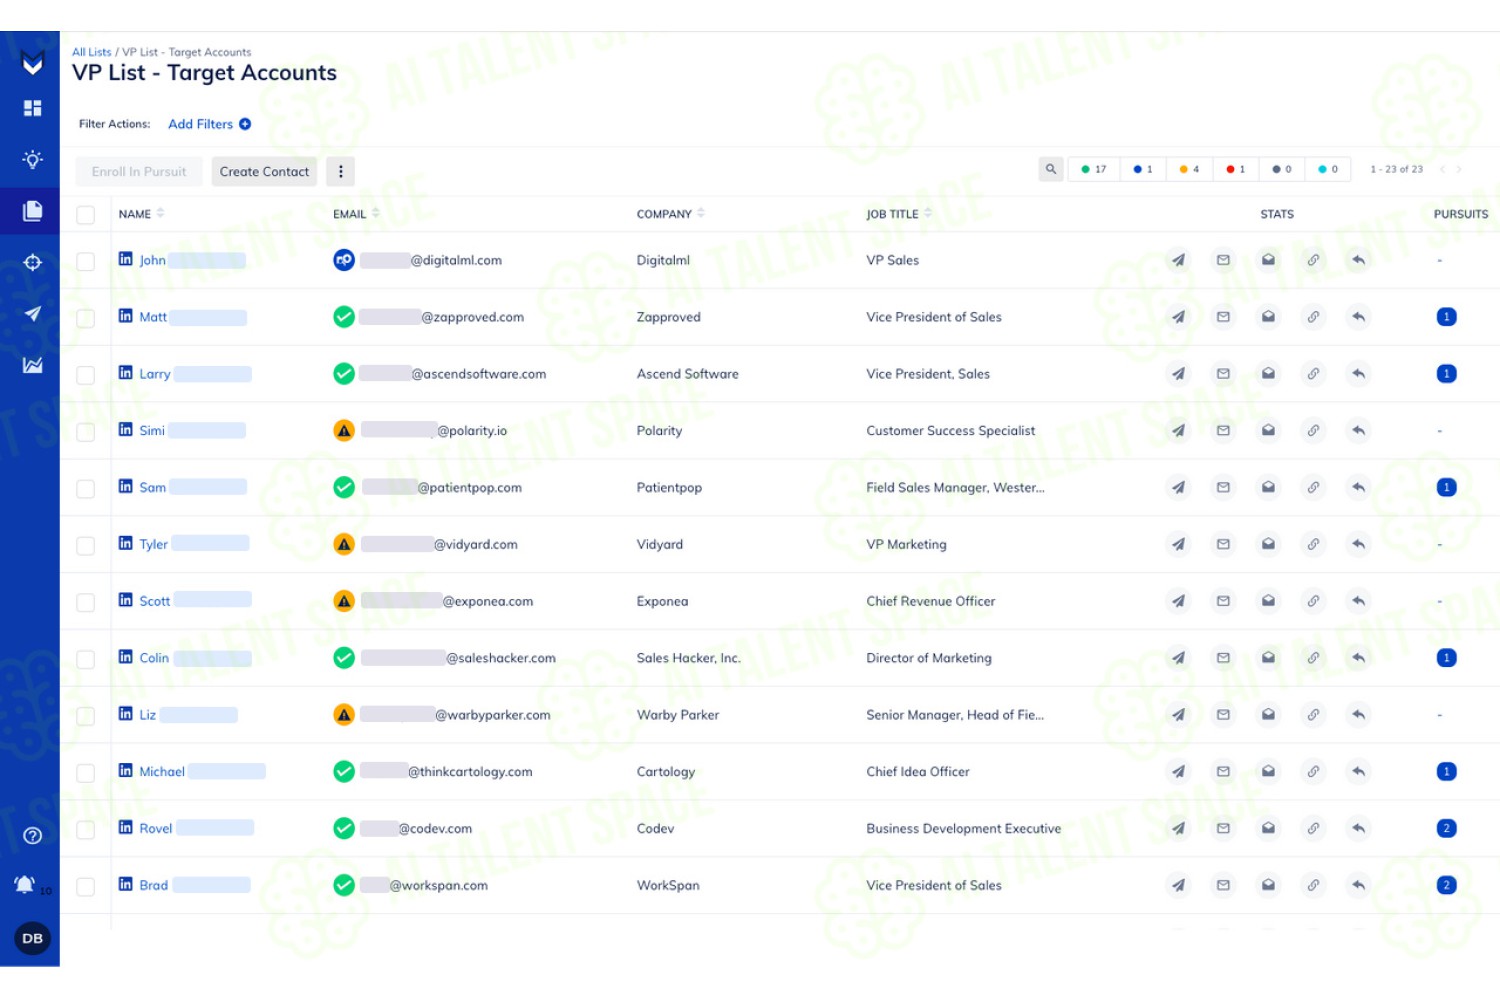Click the plus icon next to Add Filters

click(245, 124)
